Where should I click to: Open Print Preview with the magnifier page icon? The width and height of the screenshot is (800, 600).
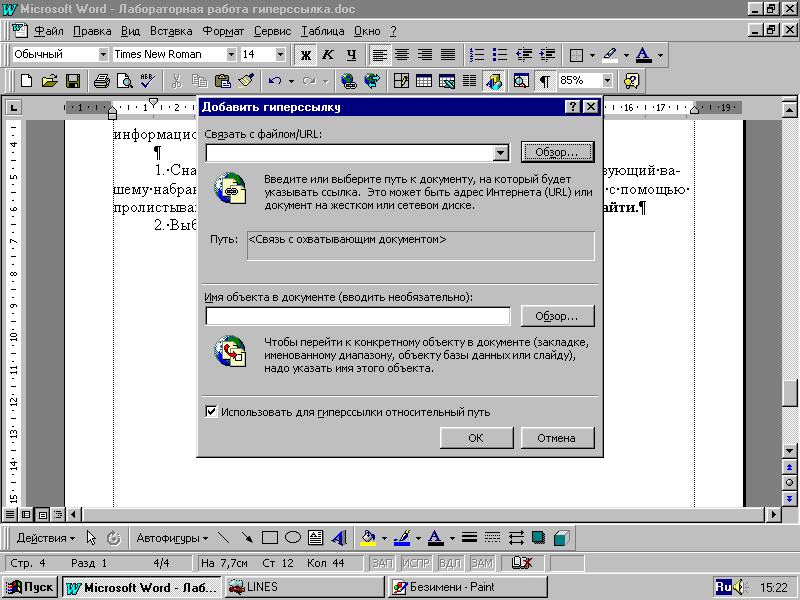pyautogui.click(x=124, y=81)
